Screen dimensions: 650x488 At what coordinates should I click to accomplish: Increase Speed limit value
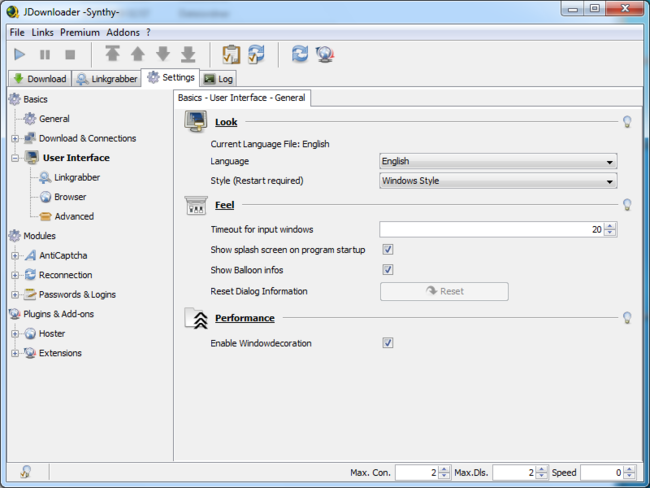coord(629,469)
